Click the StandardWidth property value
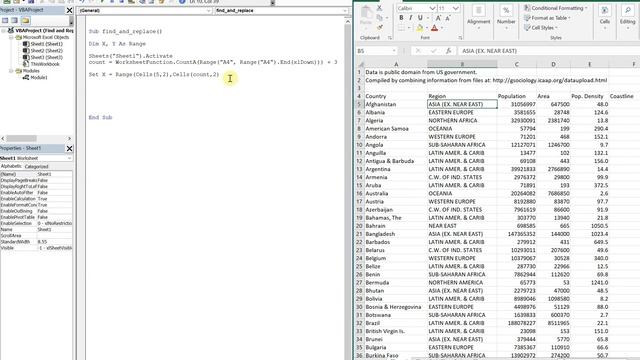Viewport: 640px width, 360px height. [x=55, y=242]
